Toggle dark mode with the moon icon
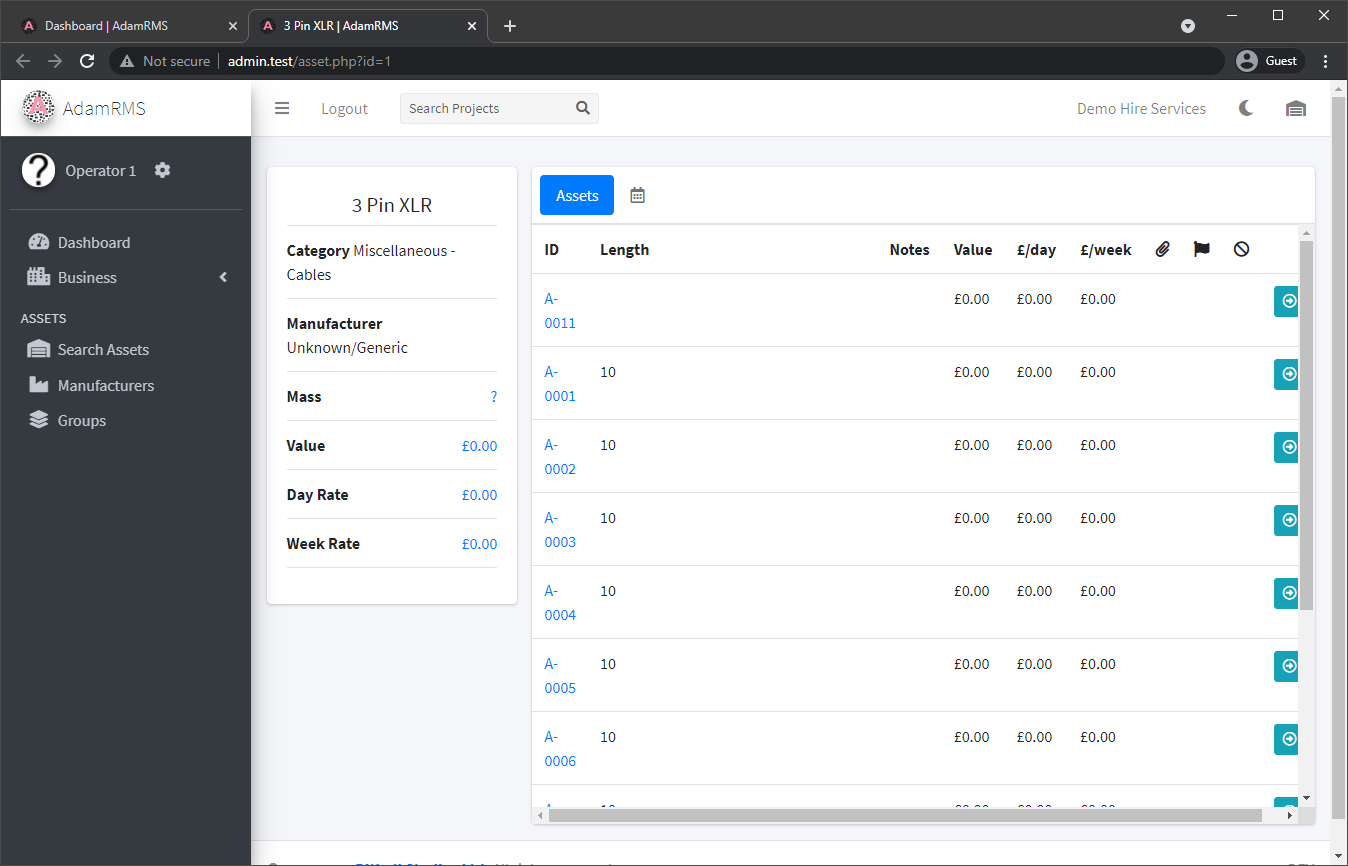1348x866 pixels. tap(1246, 108)
